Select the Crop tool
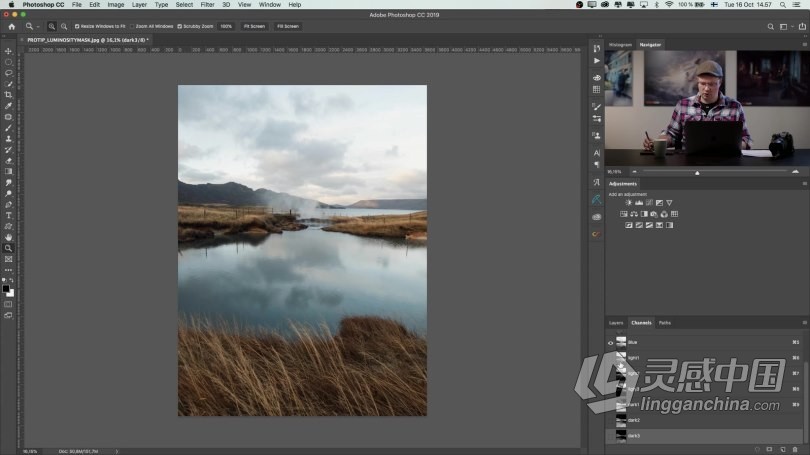This screenshot has width=810, height=455. pos(8,95)
